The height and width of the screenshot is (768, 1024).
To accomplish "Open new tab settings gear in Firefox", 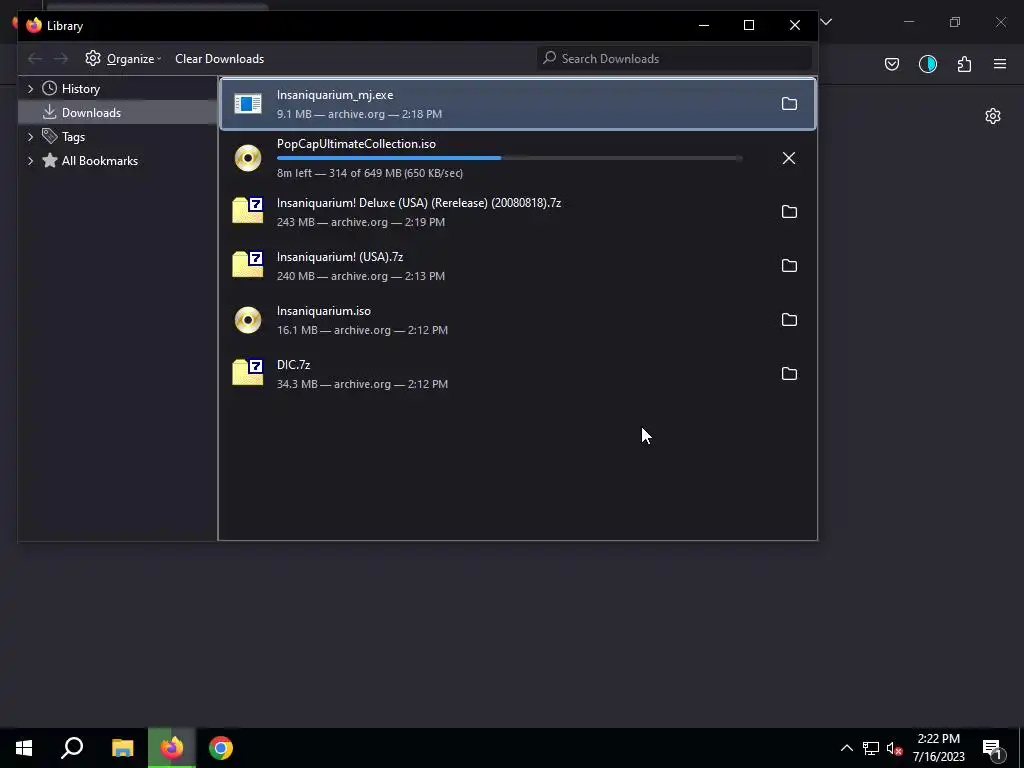I will (x=993, y=116).
